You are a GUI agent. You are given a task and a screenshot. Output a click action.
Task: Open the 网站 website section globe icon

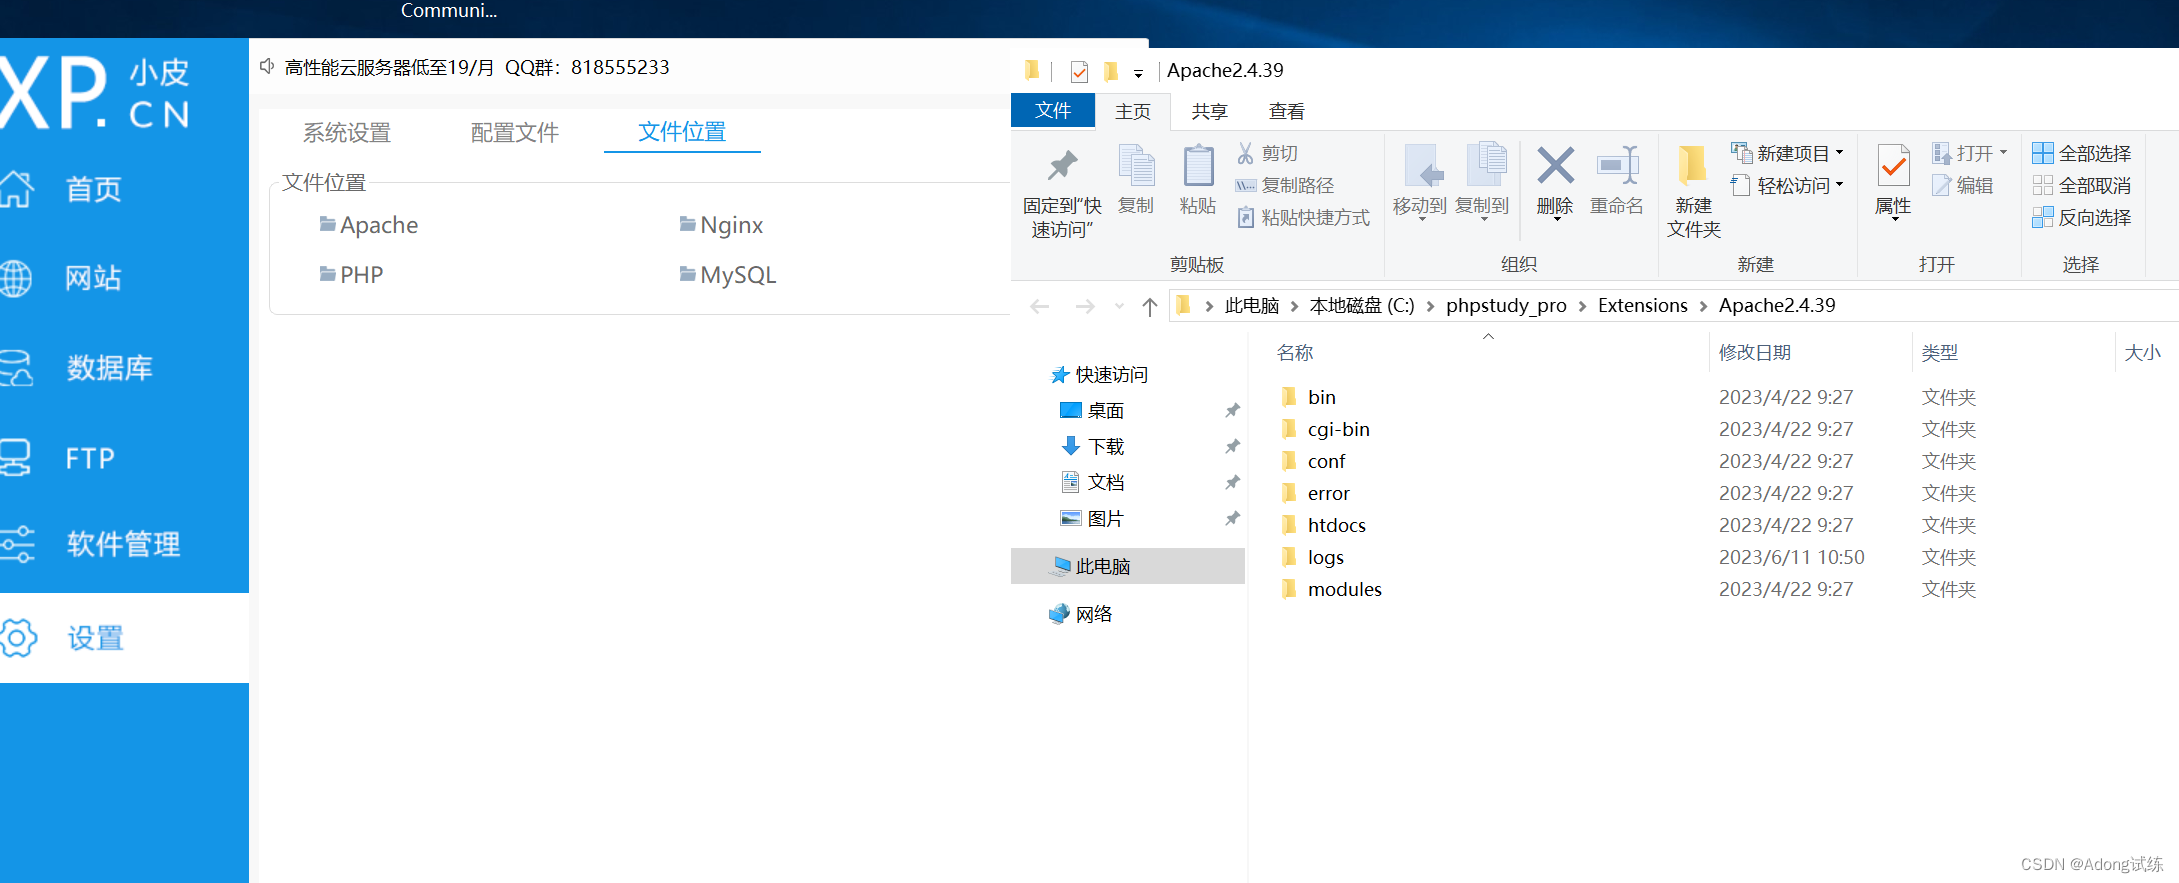click(16, 278)
